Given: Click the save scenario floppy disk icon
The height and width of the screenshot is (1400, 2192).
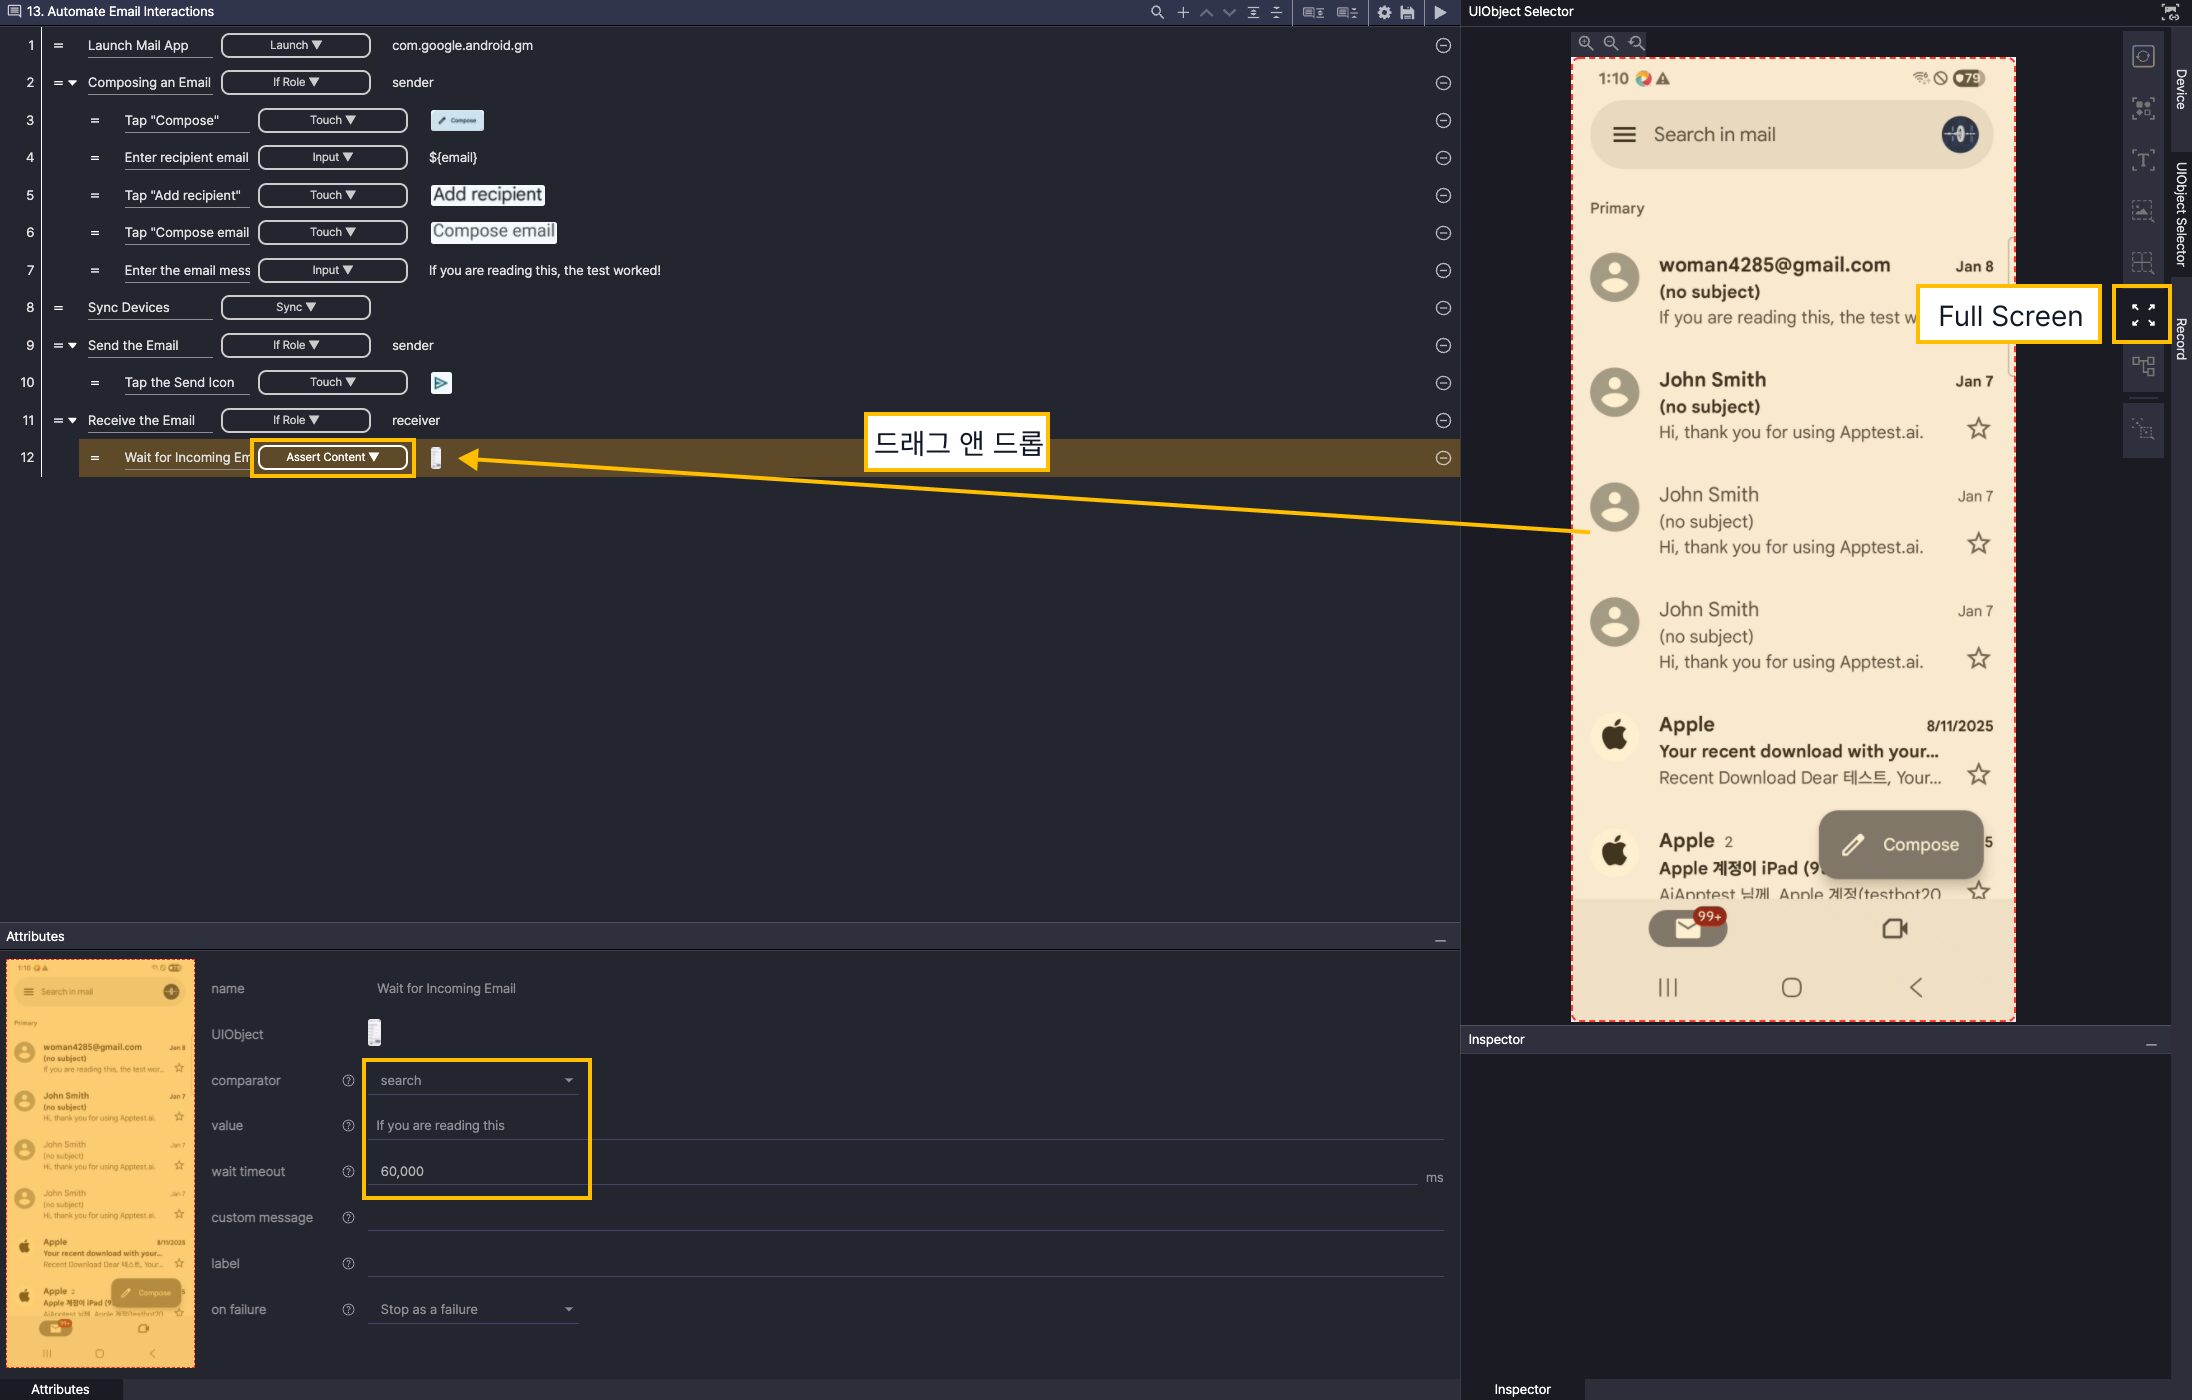Looking at the screenshot, I should [x=1407, y=12].
